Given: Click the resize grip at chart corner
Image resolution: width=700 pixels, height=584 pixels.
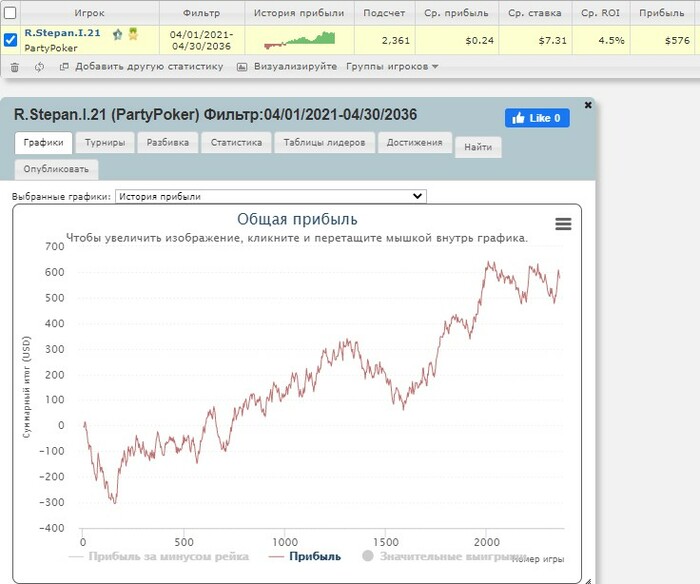Looking at the screenshot, I should (x=588, y=581).
